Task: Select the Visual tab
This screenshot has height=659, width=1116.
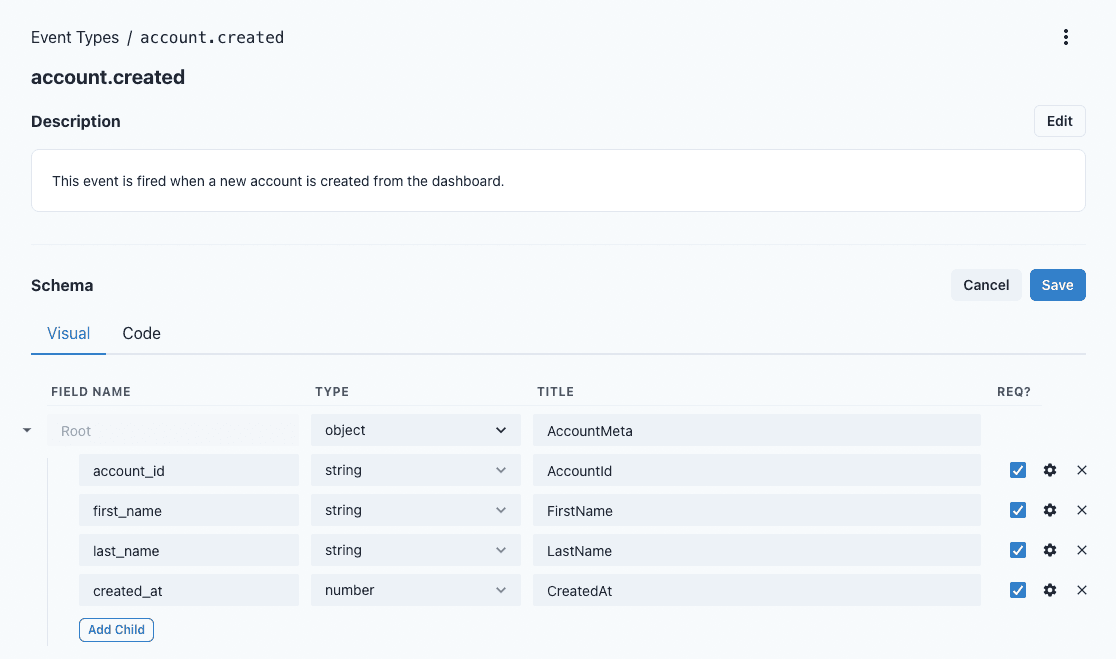Action: (x=69, y=334)
